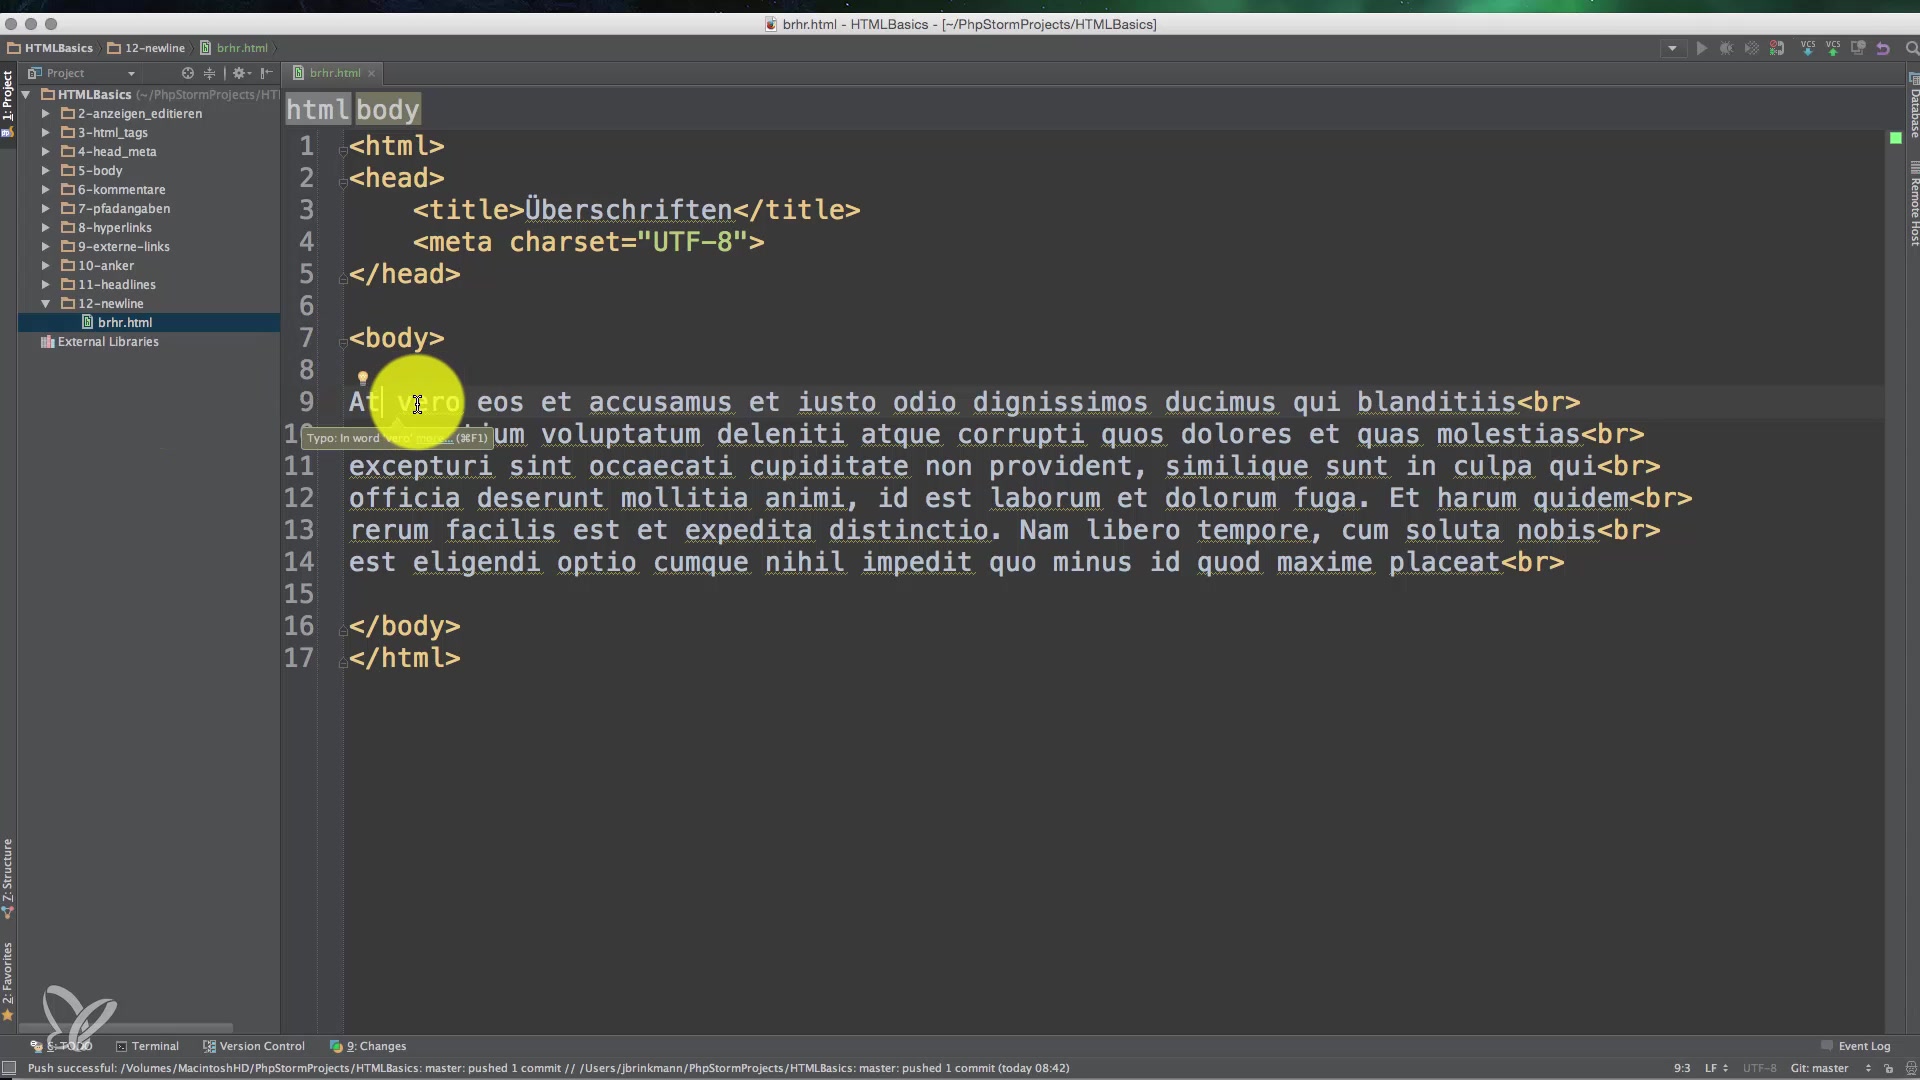This screenshot has height=1080, width=1920.
Task: Toggle the tool window bars corner button
Action: tap(9, 1068)
